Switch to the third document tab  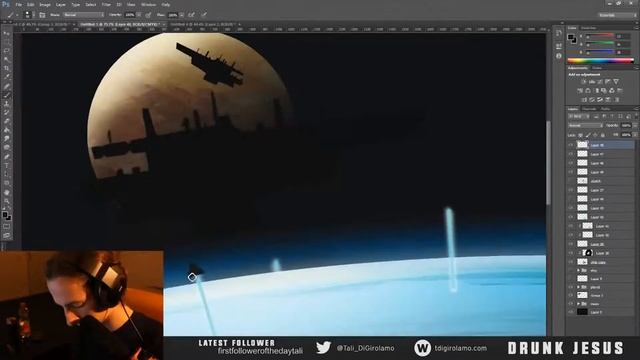(x=203, y=24)
